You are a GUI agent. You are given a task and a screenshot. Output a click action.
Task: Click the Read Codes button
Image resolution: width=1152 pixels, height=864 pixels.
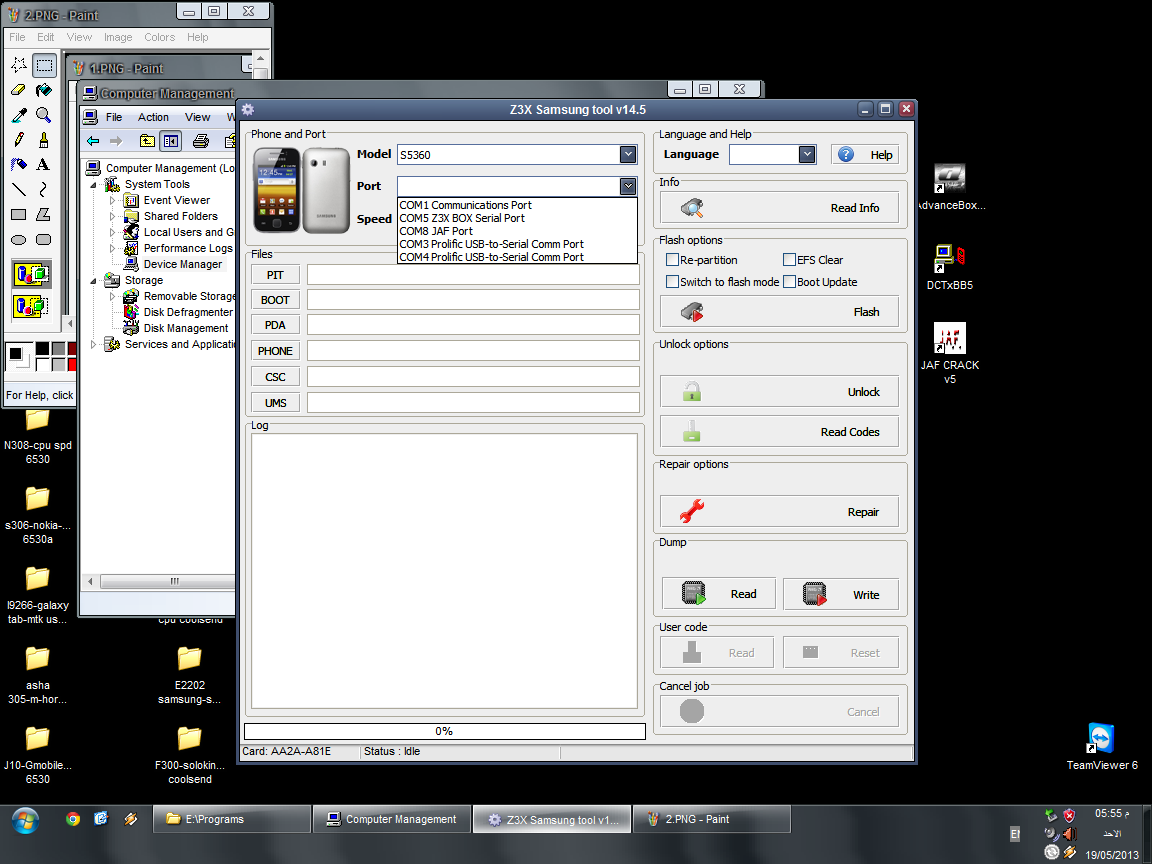[x=780, y=432]
